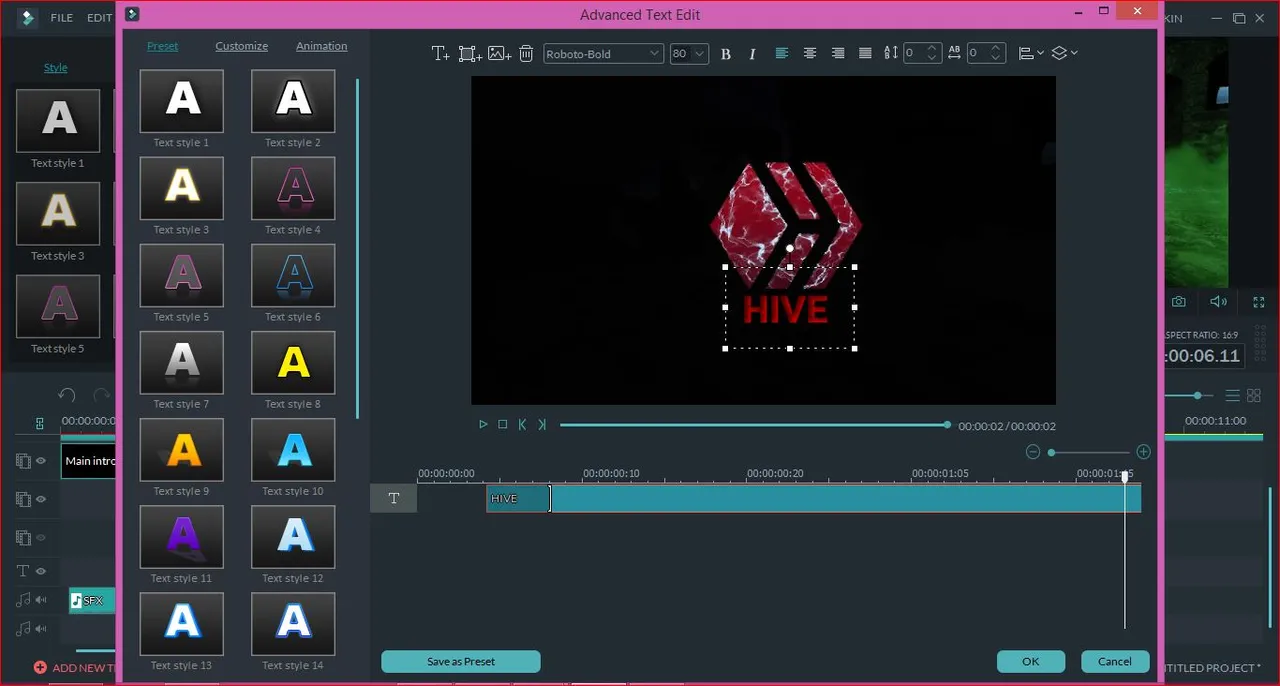
Task: Click the T track icon in dialog timeline
Action: pos(394,498)
